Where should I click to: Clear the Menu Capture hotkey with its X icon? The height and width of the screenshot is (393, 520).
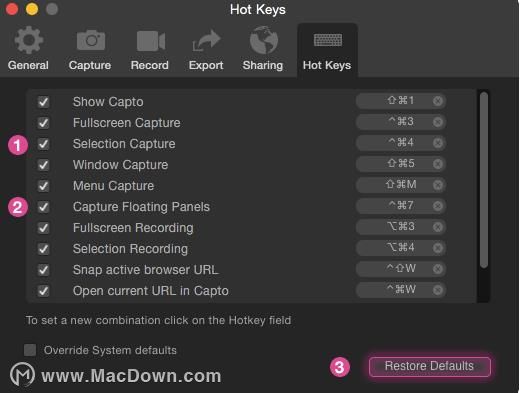[438, 185]
